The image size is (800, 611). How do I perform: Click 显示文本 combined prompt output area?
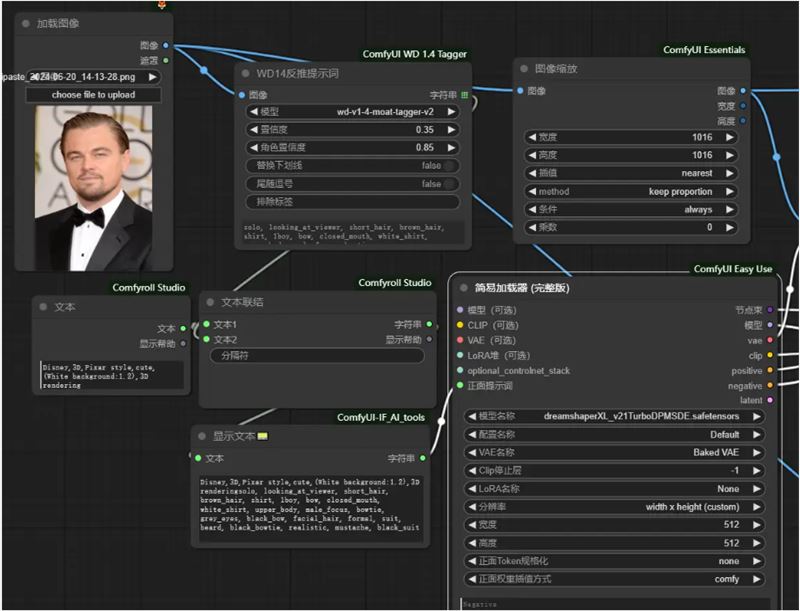pyautogui.click(x=310, y=508)
